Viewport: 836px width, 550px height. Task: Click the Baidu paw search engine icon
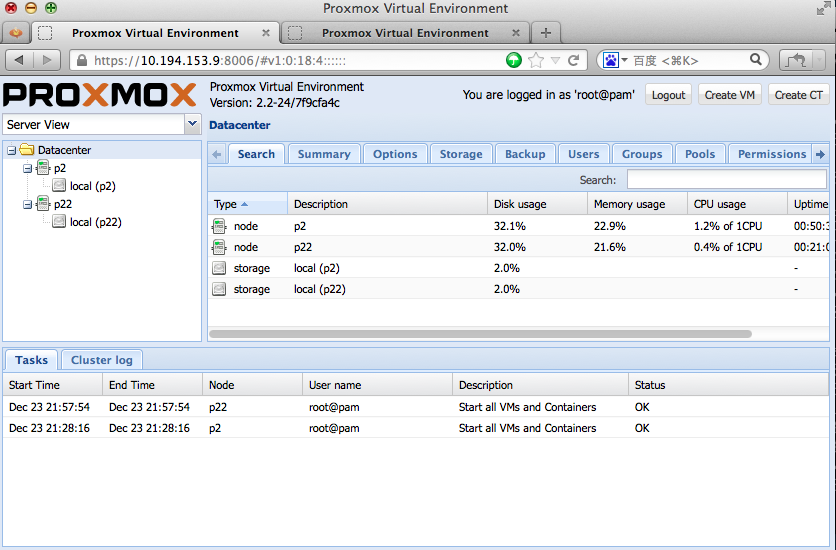[x=610, y=60]
